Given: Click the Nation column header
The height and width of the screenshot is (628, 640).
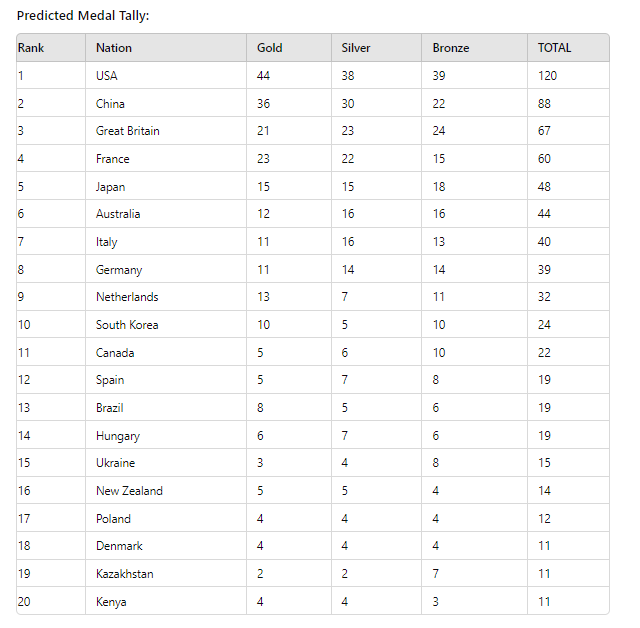Looking at the screenshot, I should tap(114, 48).
